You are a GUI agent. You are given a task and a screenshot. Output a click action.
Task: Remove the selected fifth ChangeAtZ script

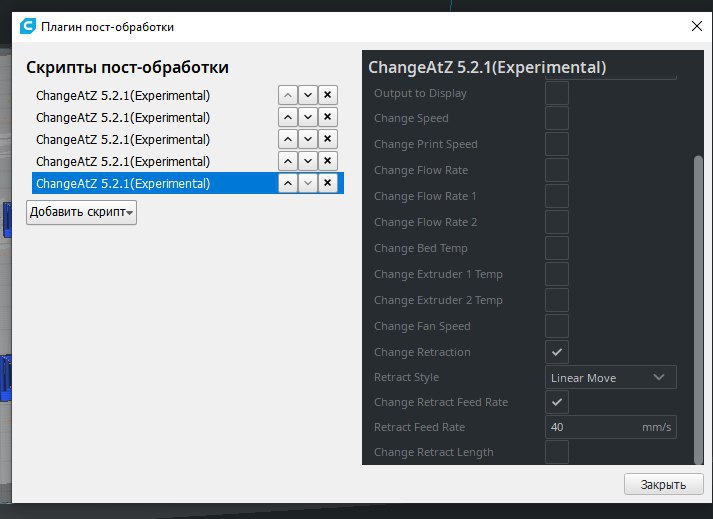[x=327, y=183]
